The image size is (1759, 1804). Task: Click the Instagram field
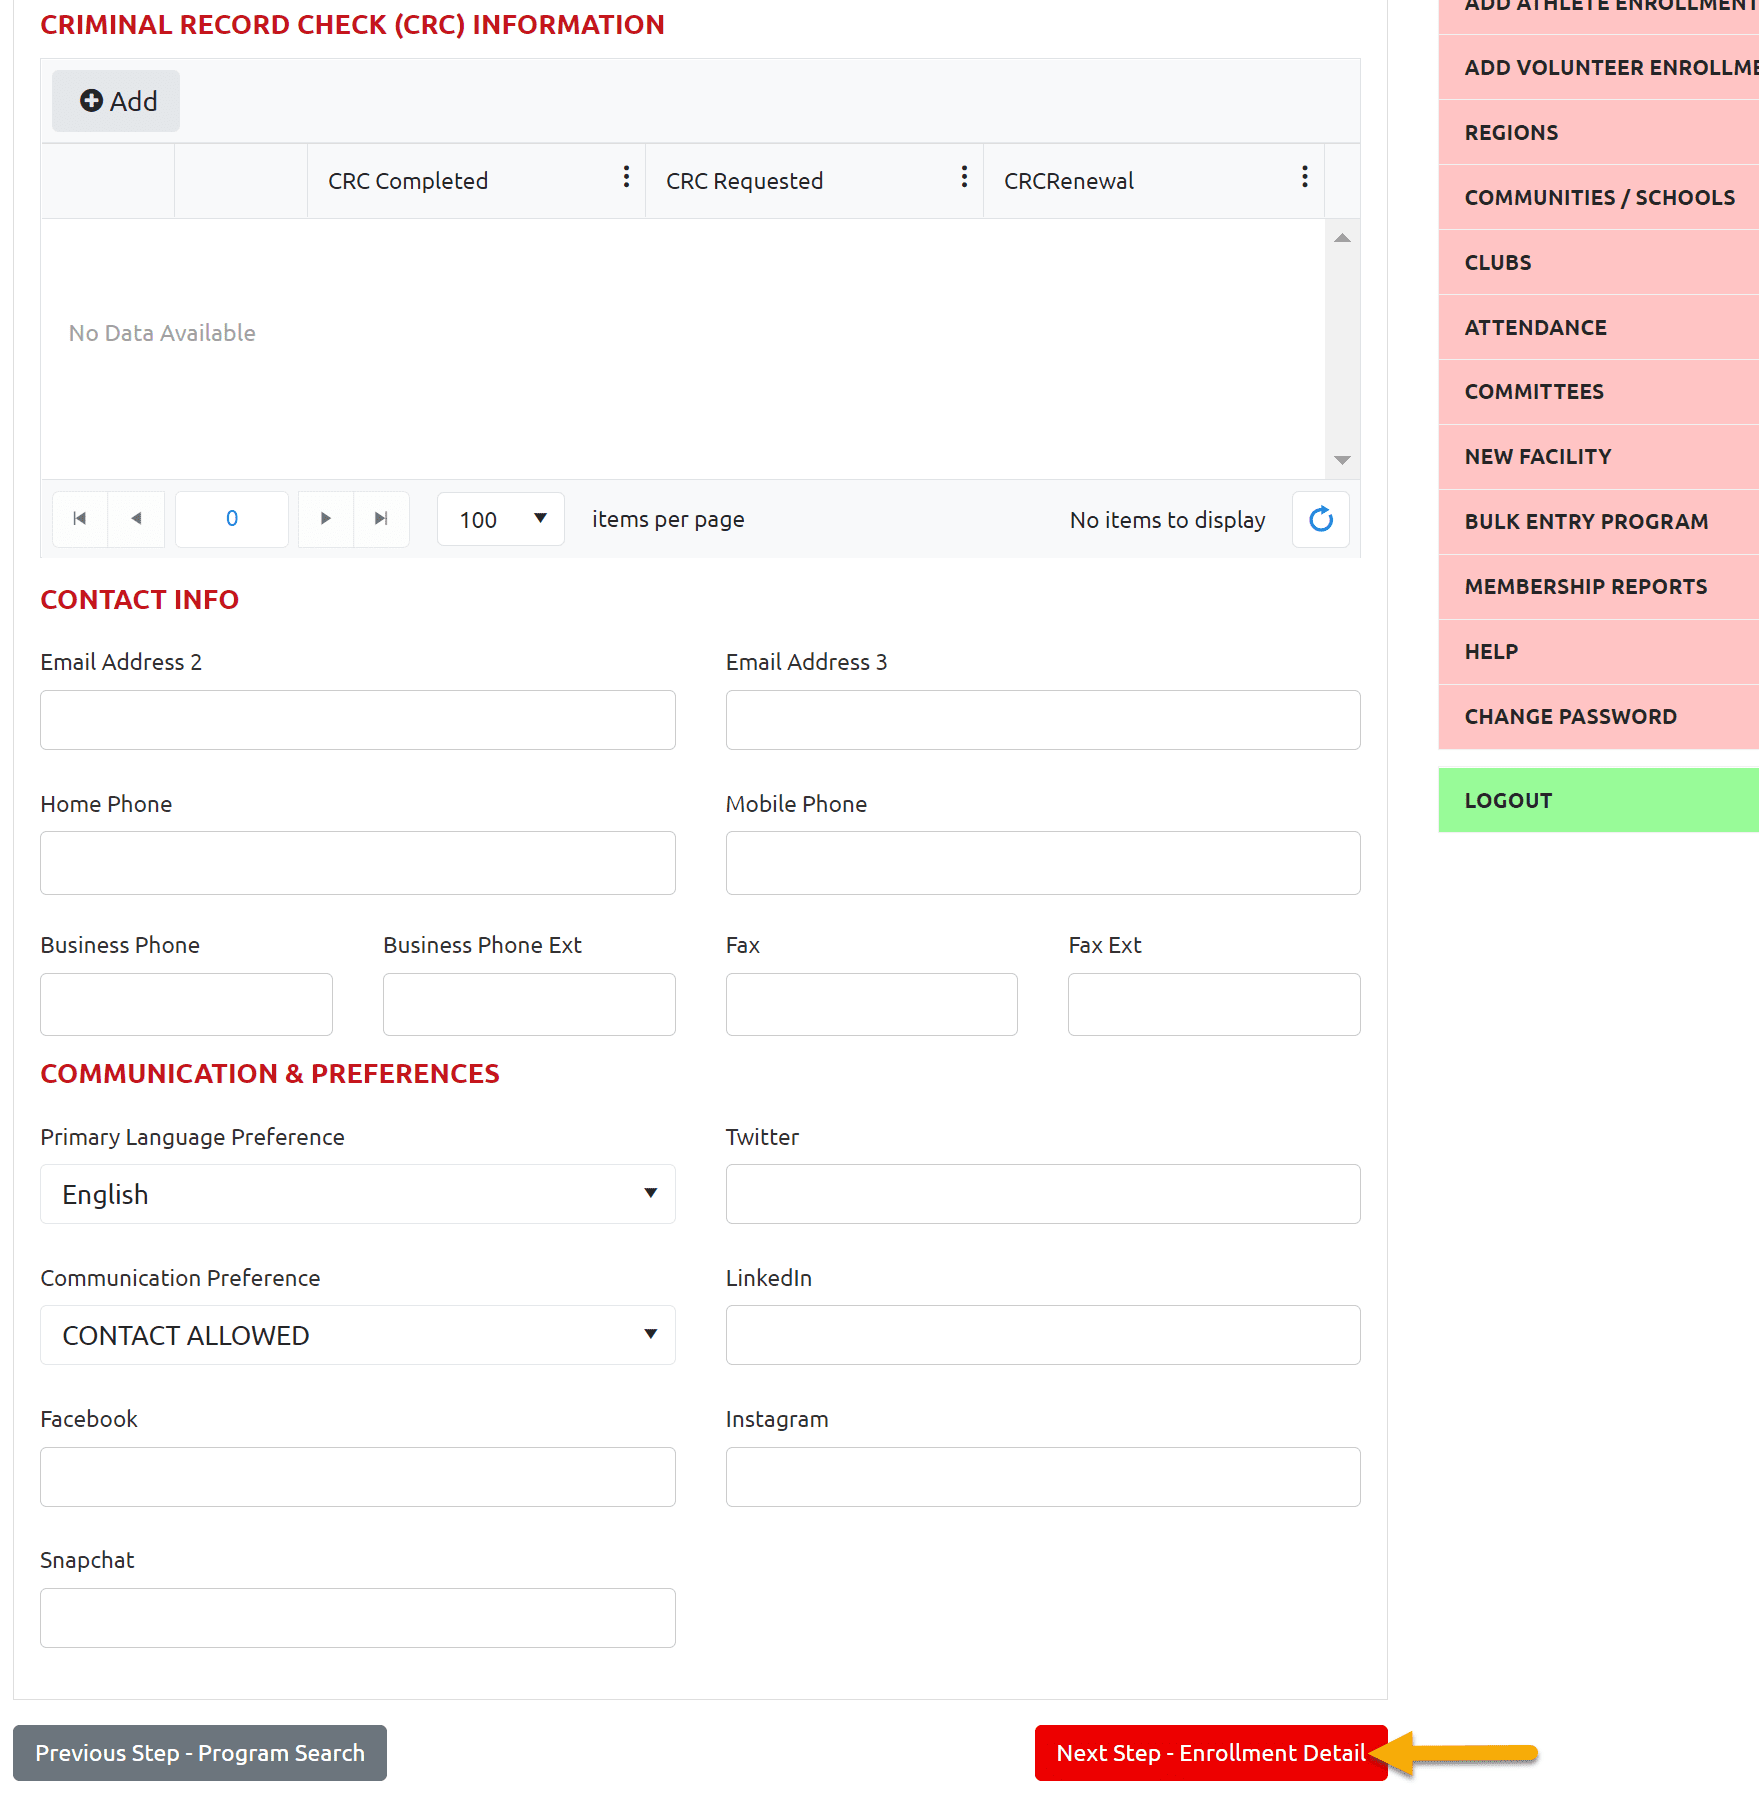(1043, 1477)
